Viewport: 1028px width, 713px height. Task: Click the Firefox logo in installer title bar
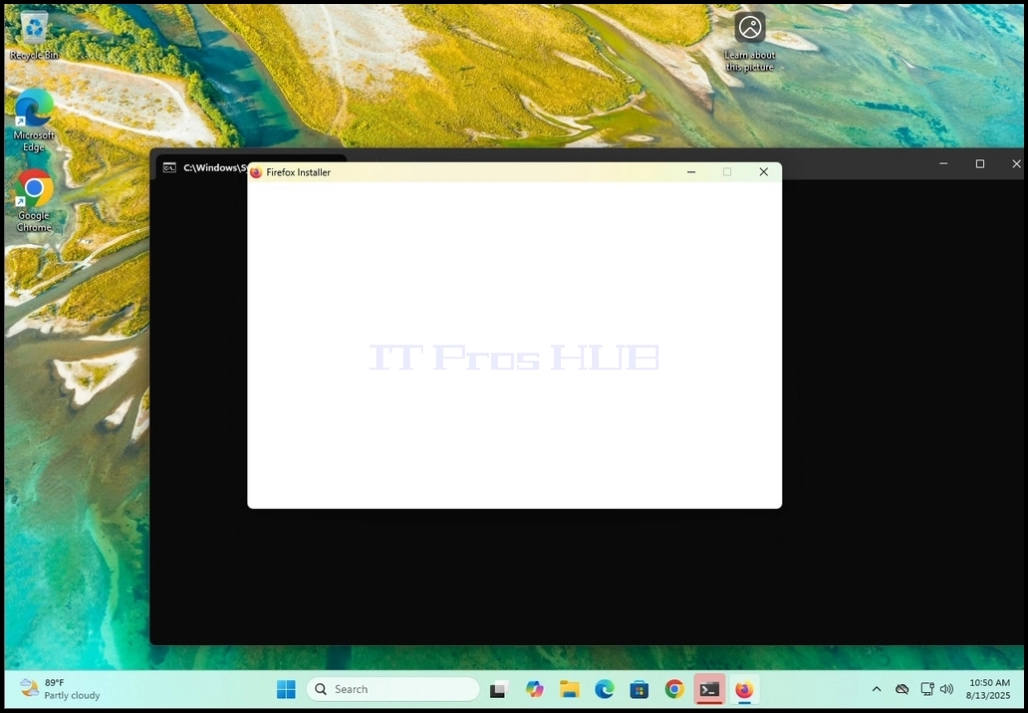click(x=256, y=172)
